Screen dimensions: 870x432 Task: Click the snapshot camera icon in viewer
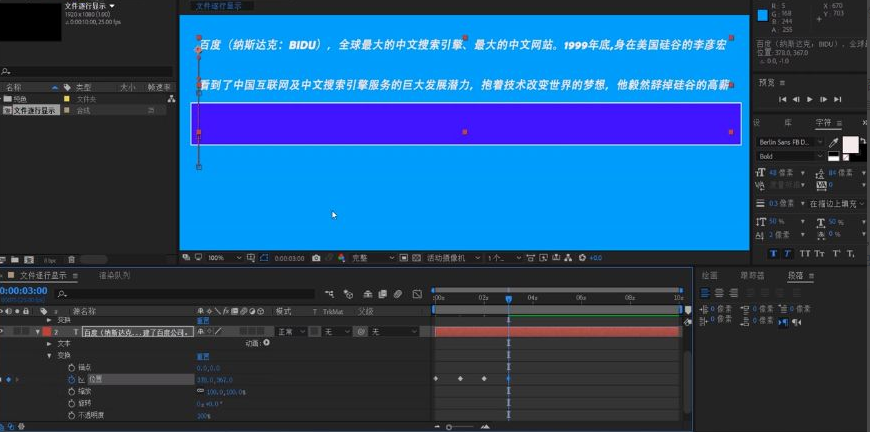click(x=316, y=258)
